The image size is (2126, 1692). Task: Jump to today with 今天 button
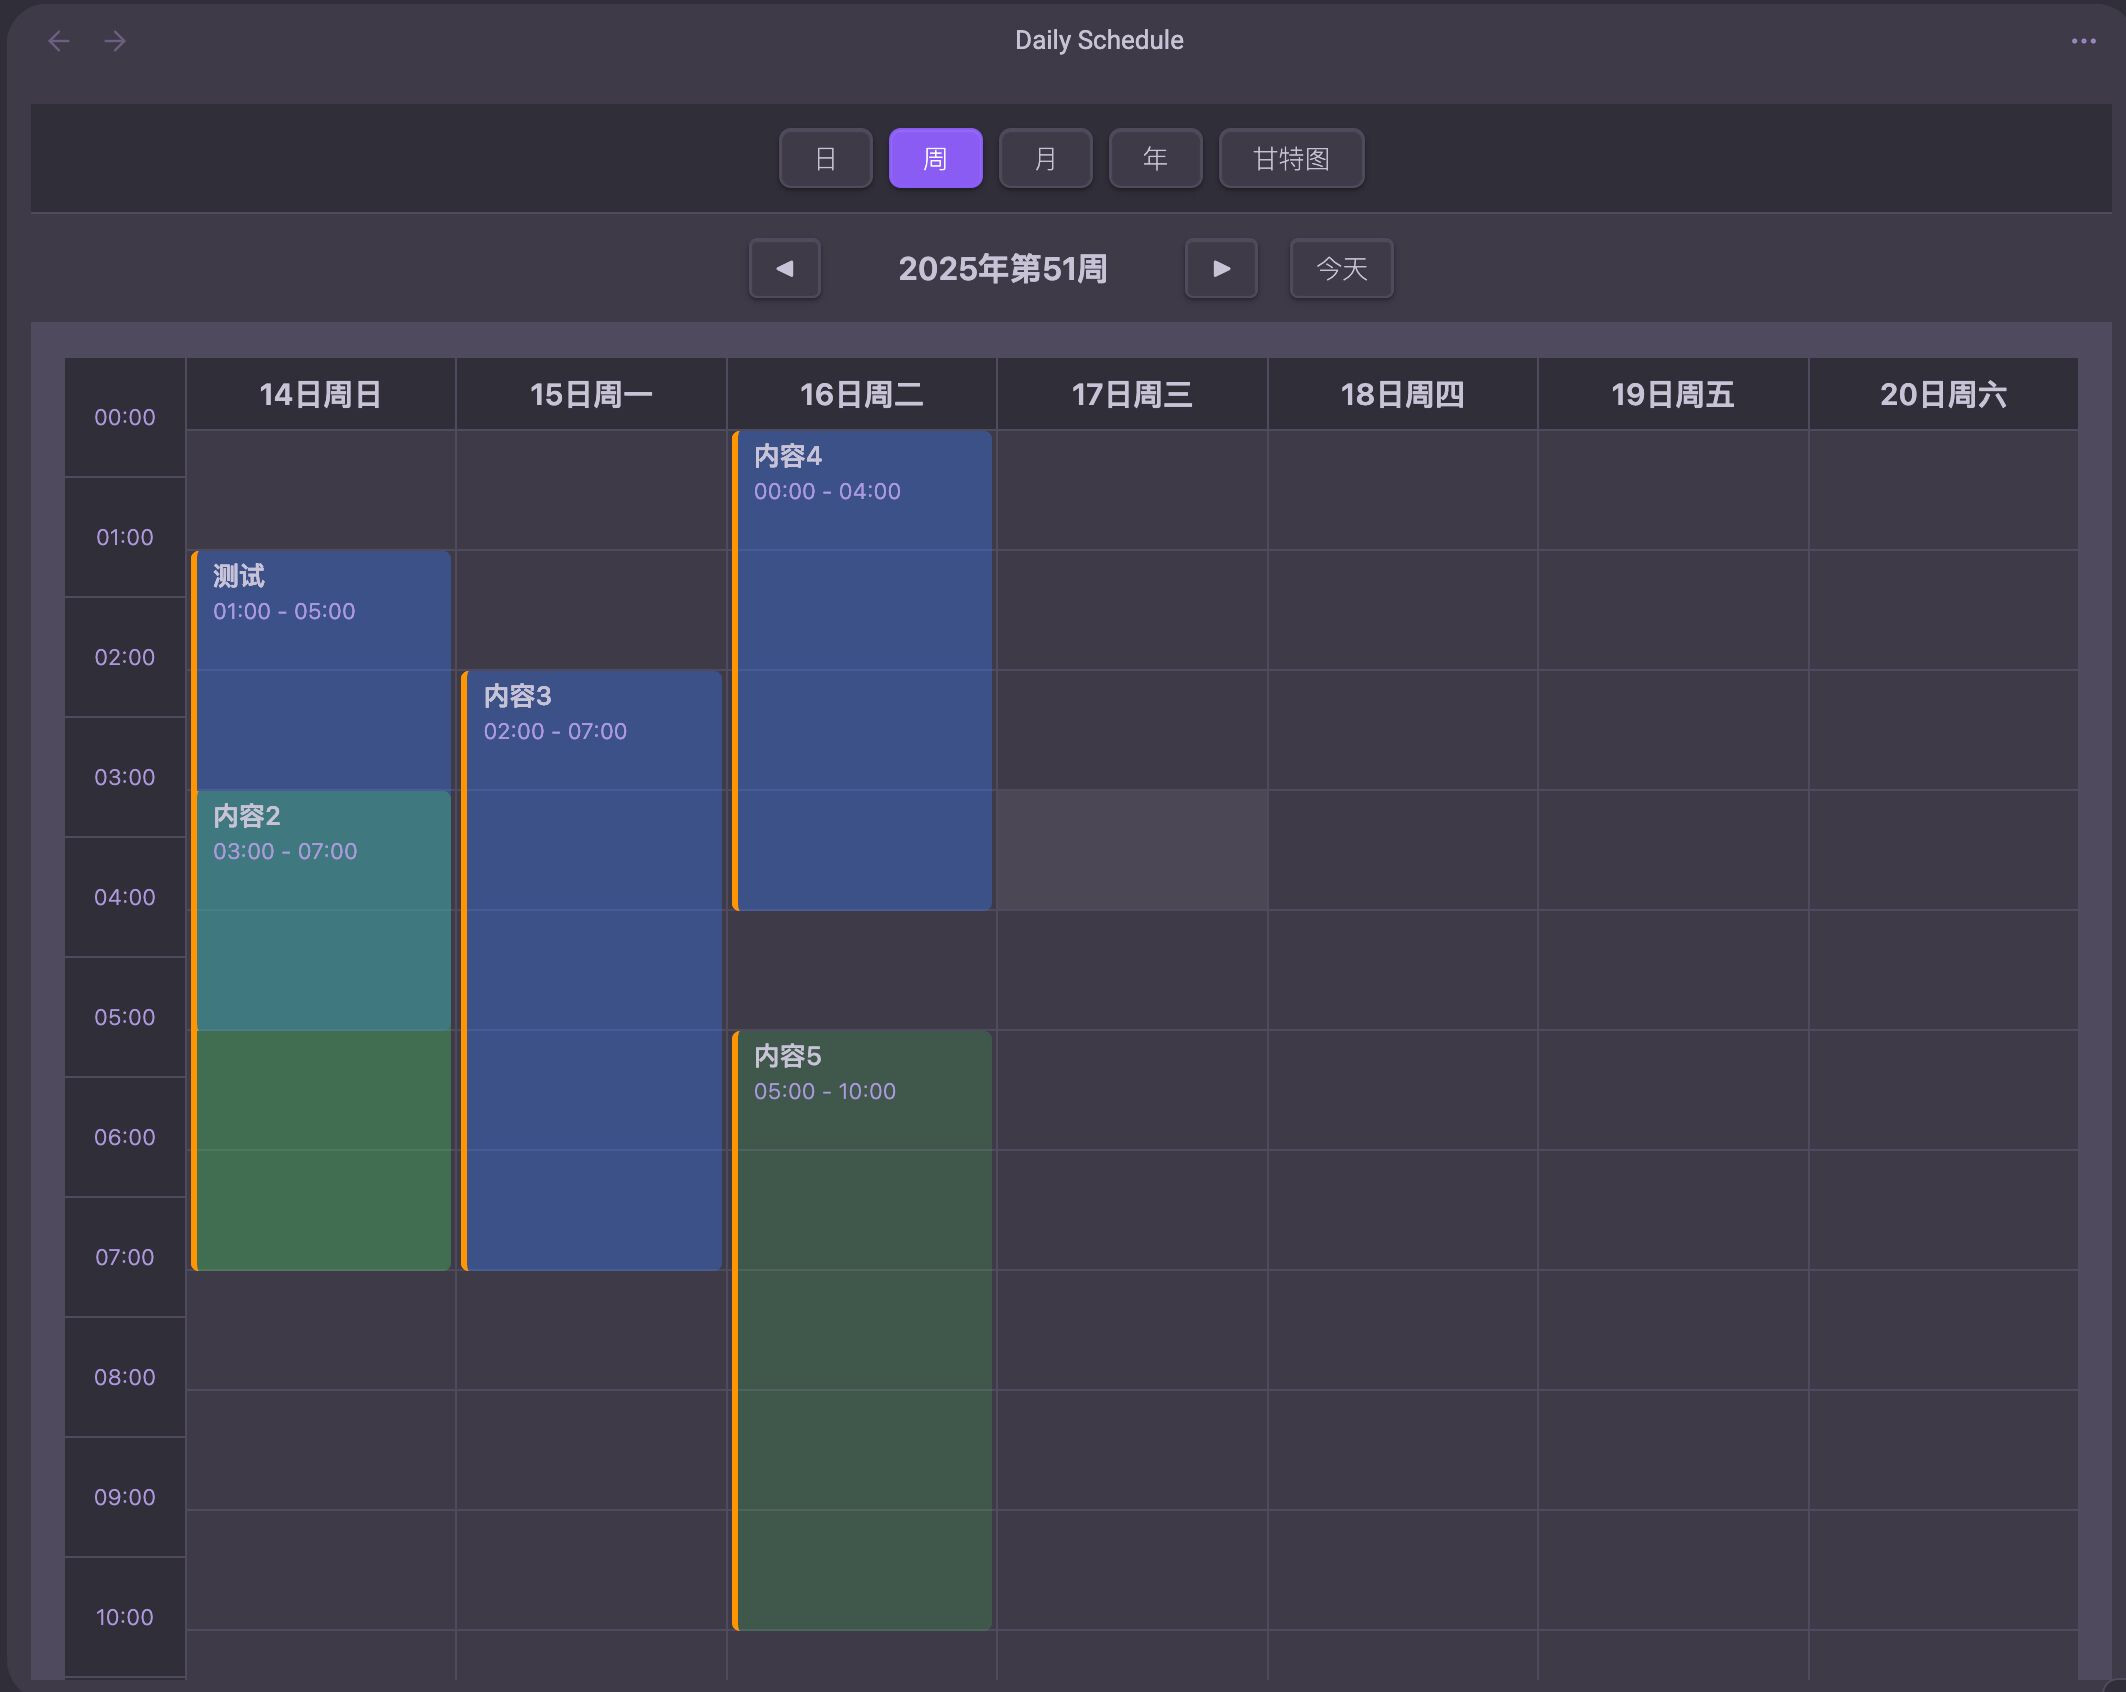pos(1341,268)
